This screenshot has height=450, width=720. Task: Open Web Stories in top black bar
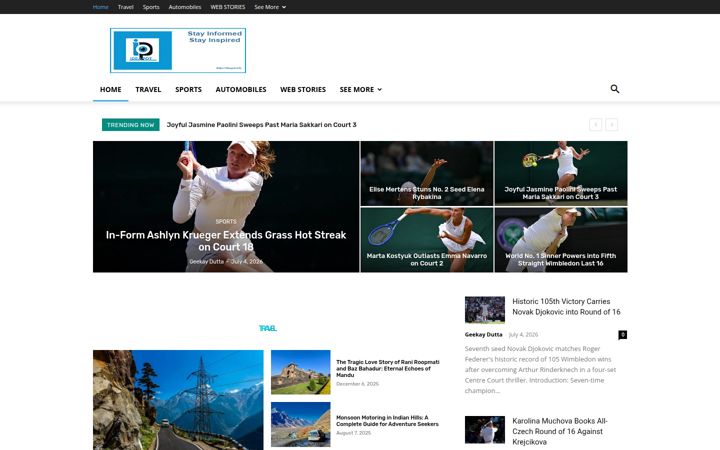click(x=228, y=7)
